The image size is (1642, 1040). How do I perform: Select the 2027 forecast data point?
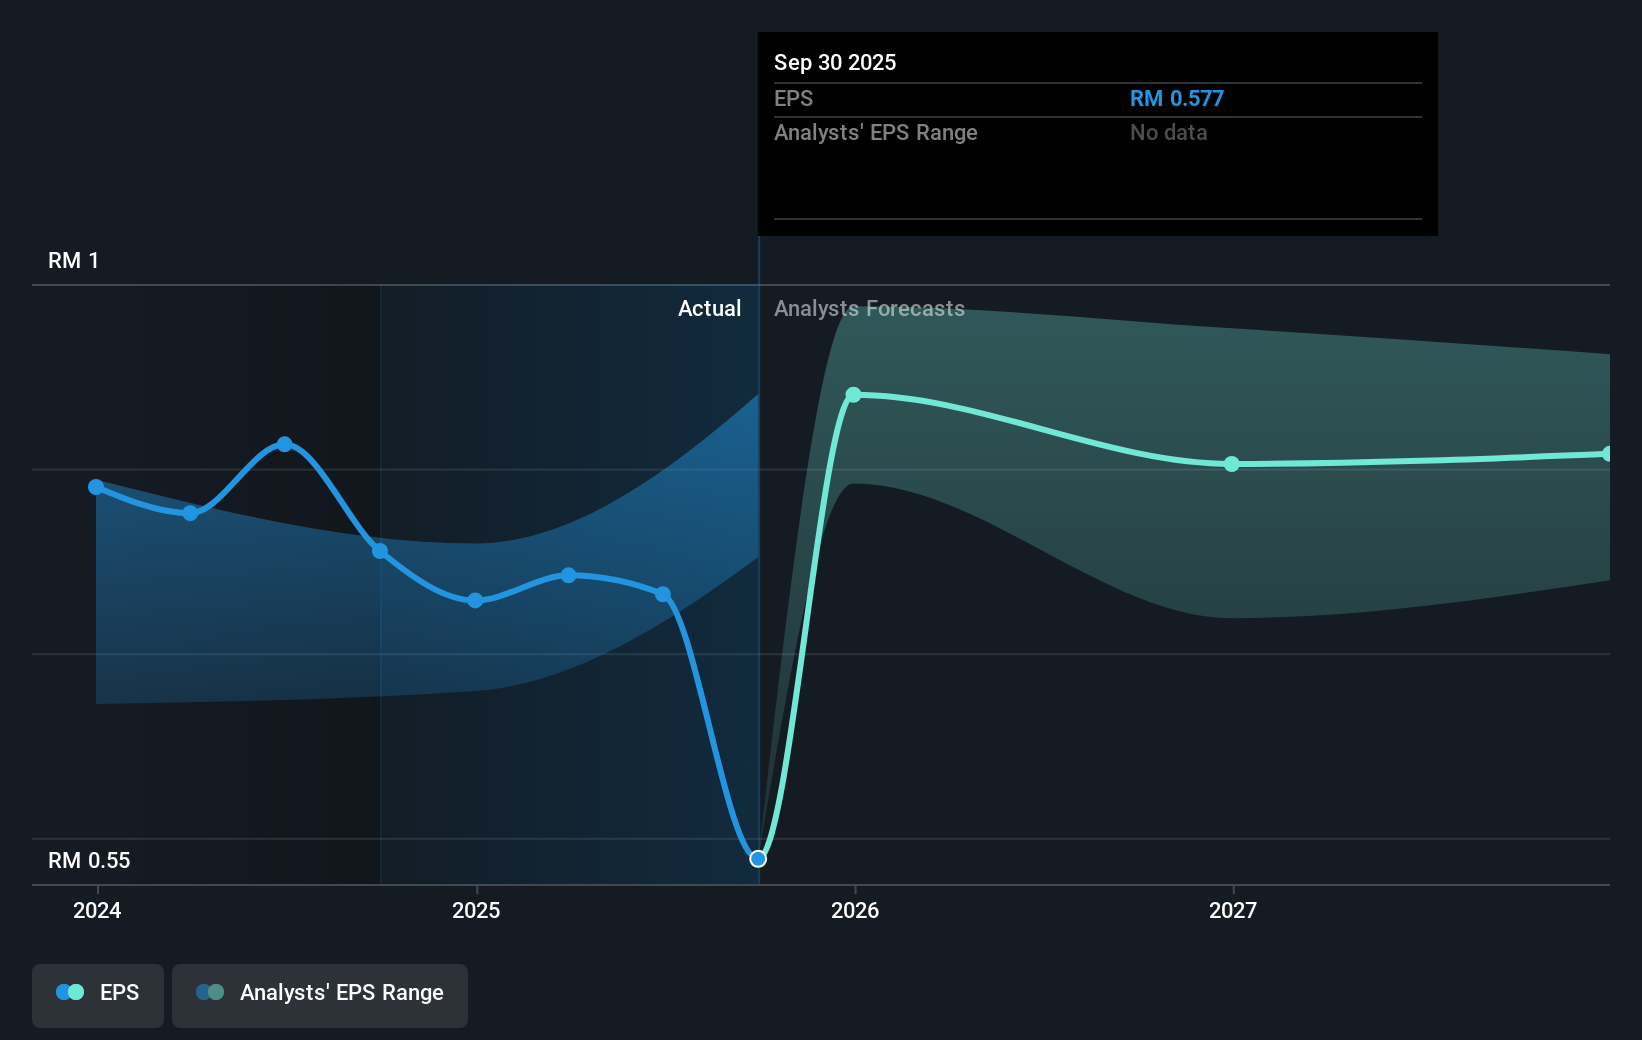1232,464
